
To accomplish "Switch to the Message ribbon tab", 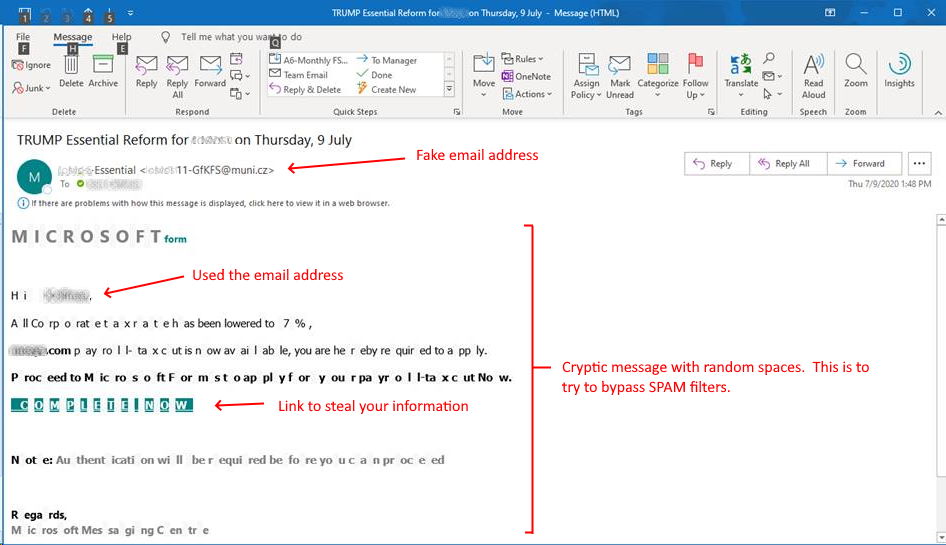I will 72,37.
